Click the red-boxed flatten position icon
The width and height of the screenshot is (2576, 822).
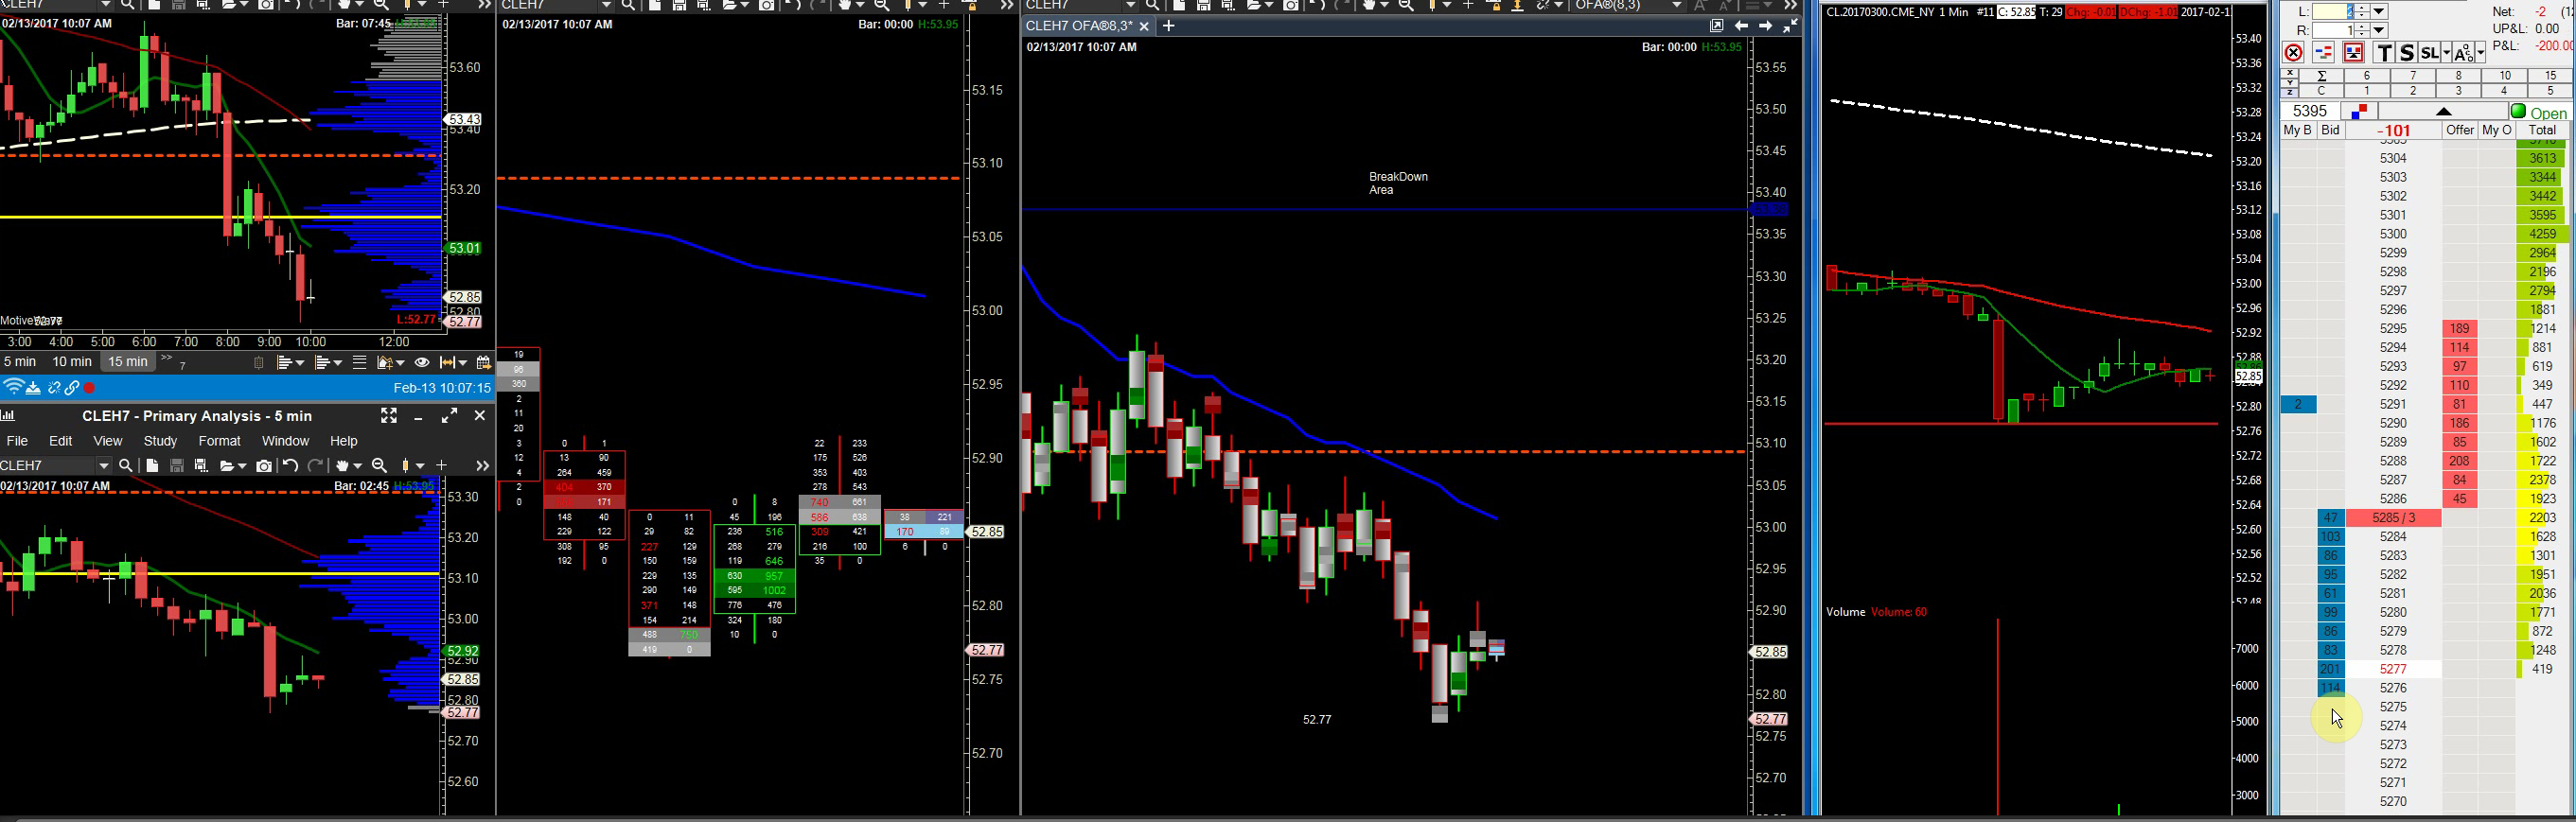click(x=2354, y=53)
